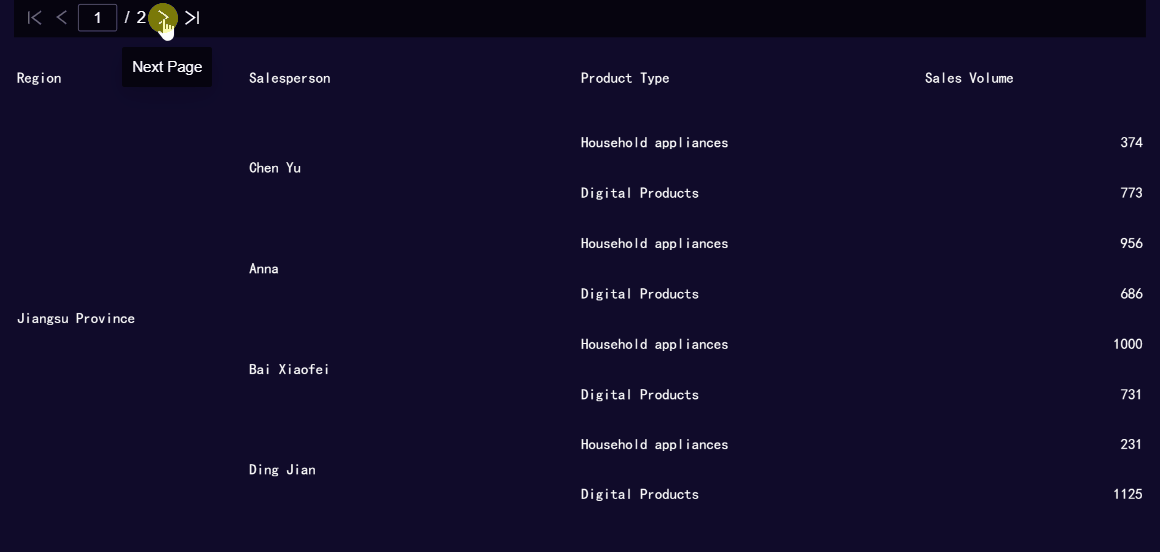Click the Next Page arrow
Image resolution: width=1160 pixels, height=552 pixels.
(x=163, y=18)
